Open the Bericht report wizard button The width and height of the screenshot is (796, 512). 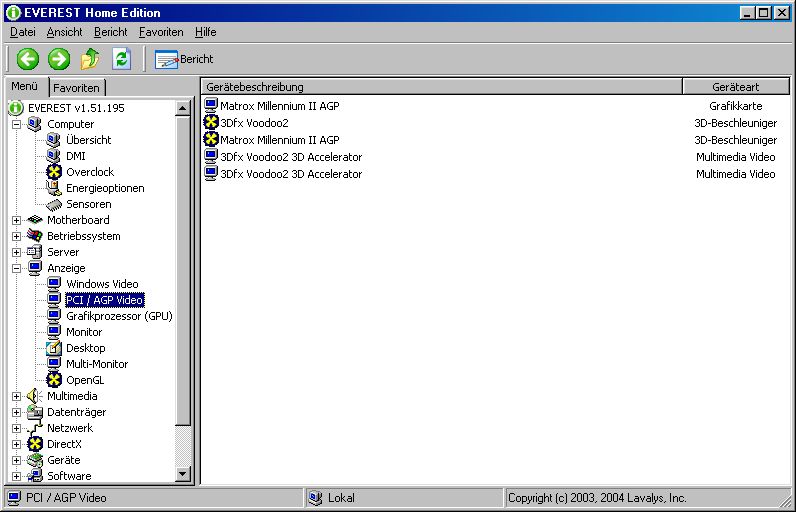(184, 59)
